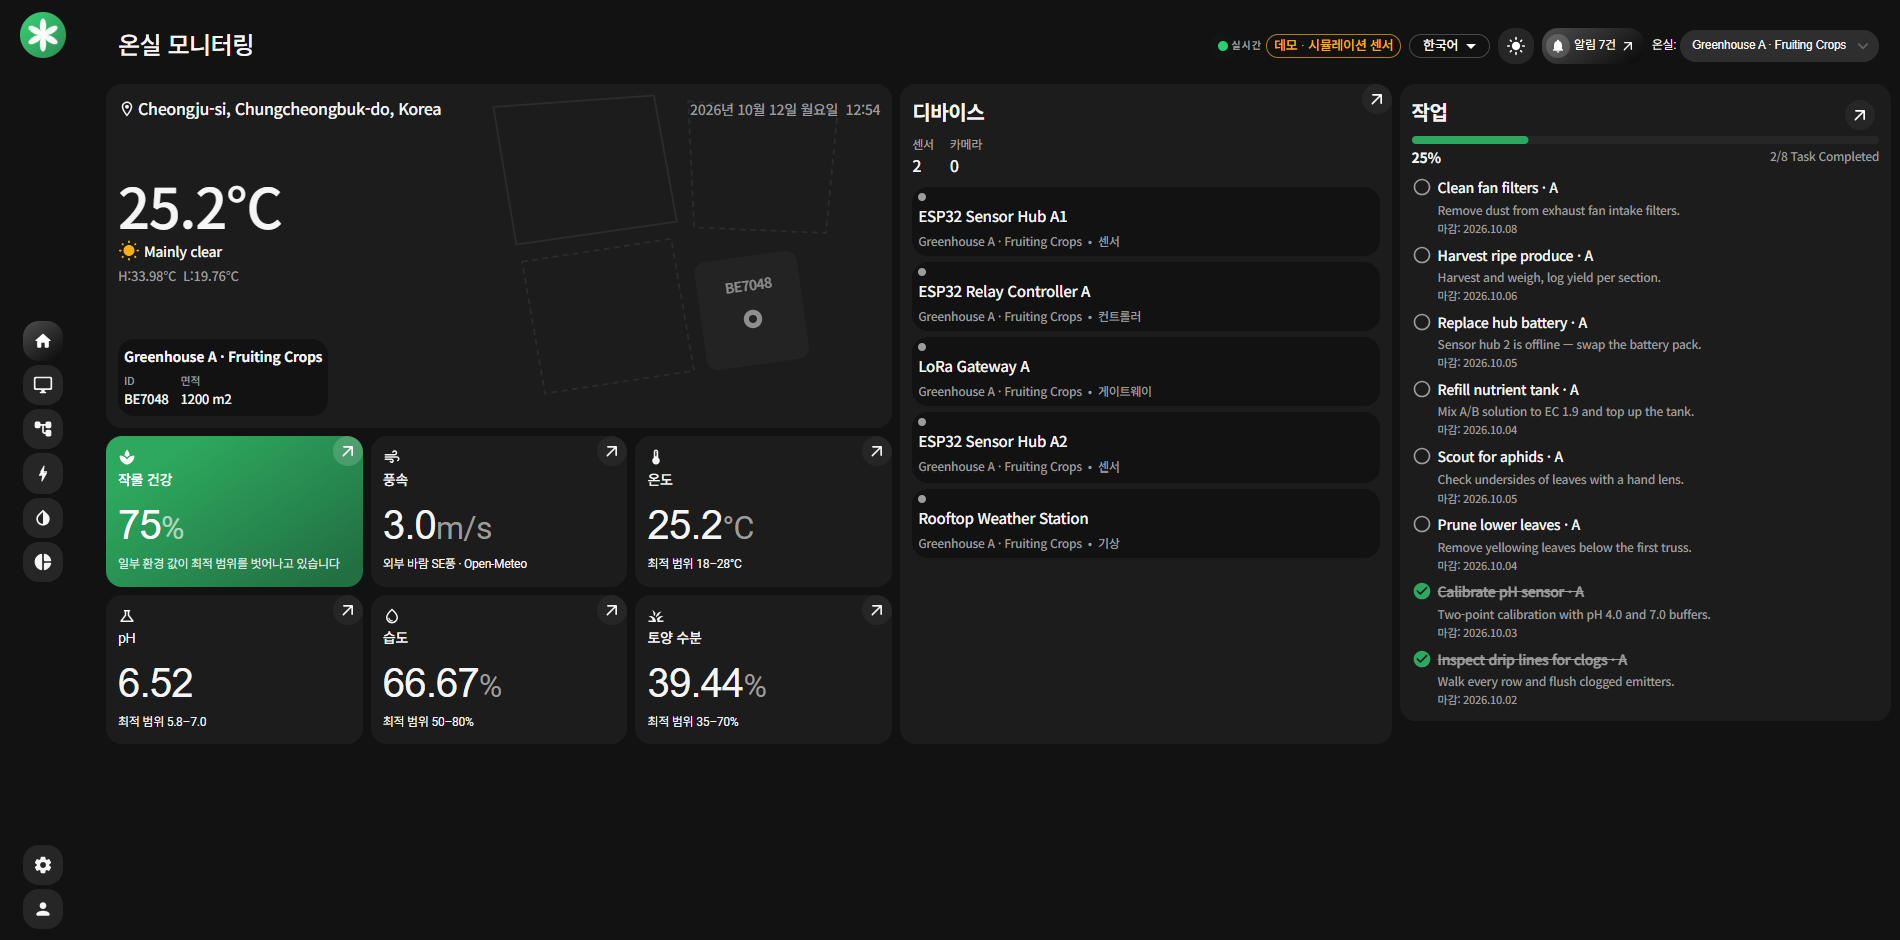
Task: Mark Refill nutrient tank task complete
Action: (x=1422, y=389)
